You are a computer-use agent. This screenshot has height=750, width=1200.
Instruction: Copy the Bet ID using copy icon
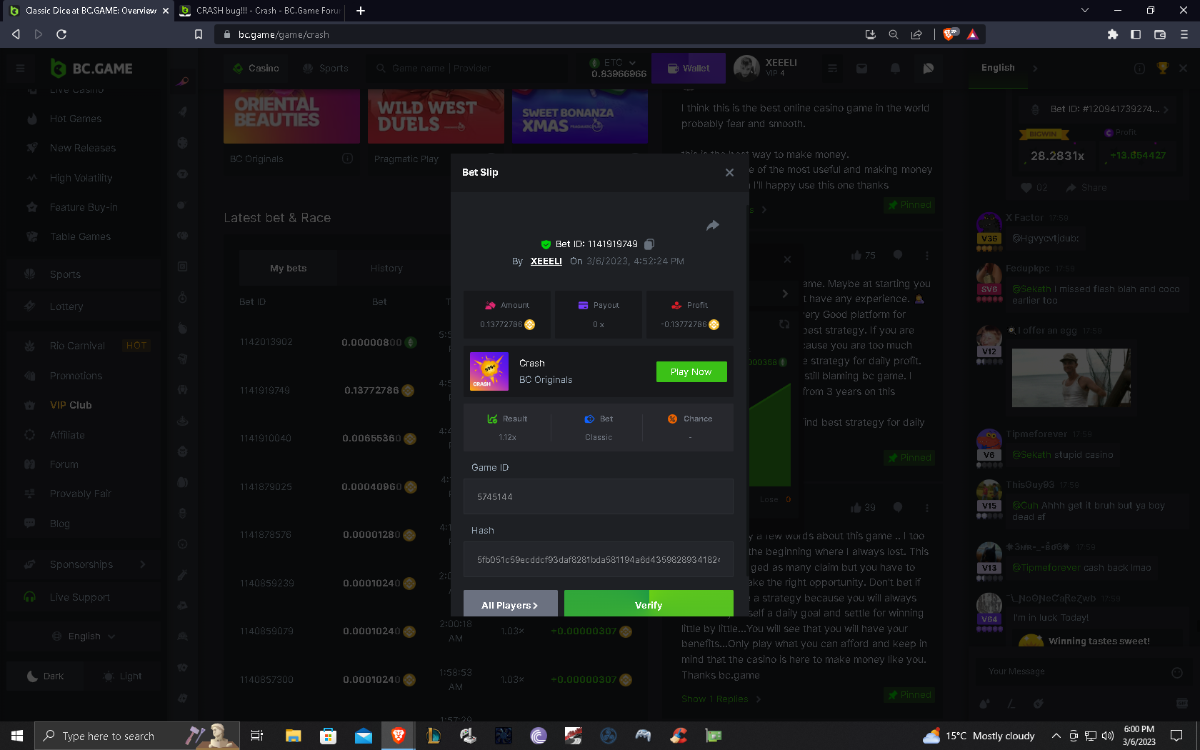[650, 244]
